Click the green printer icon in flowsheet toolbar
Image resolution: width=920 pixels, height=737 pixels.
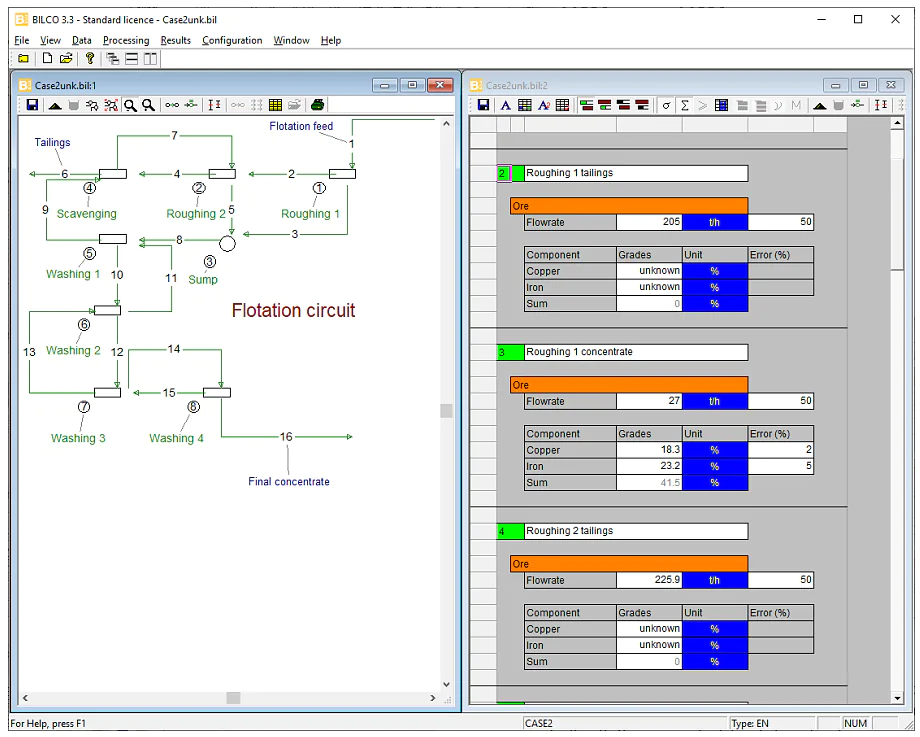coord(317,105)
